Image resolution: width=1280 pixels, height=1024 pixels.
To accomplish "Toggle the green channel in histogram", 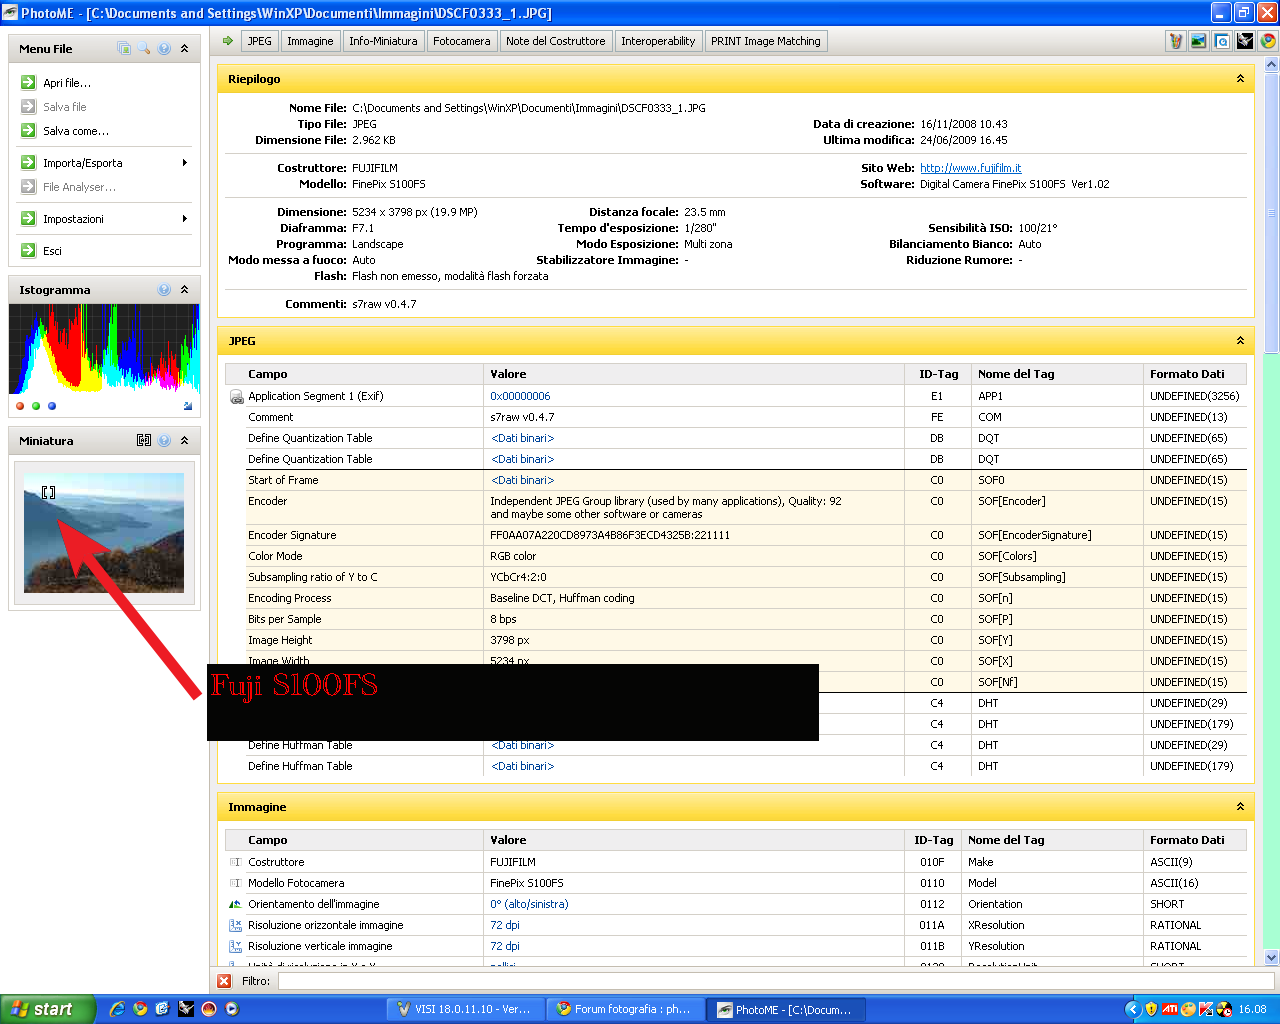I will (36, 406).
